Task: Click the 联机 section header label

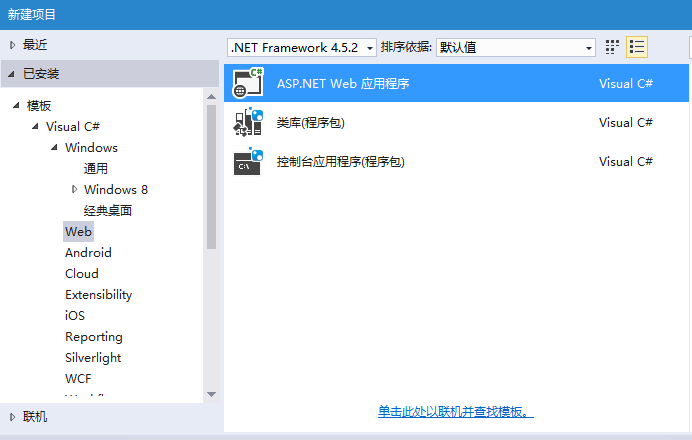Action: pos(35,417)
